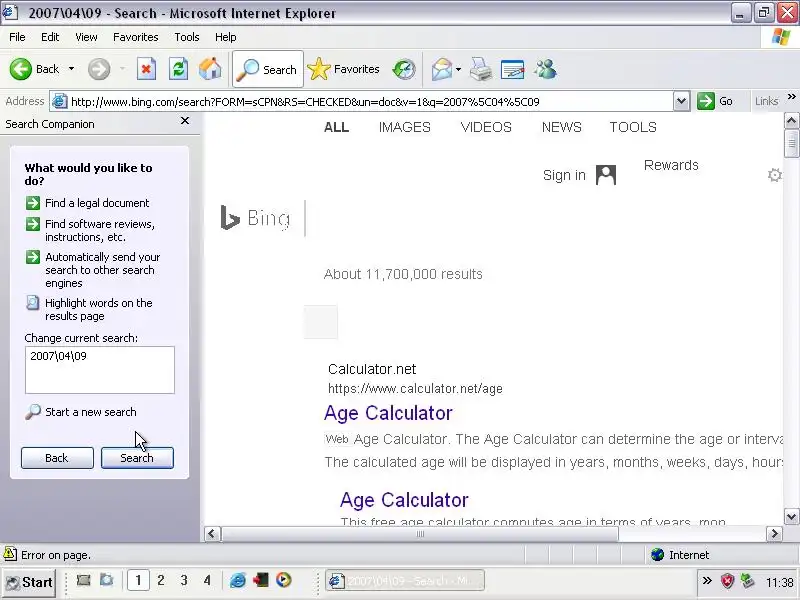The image size is (800, 600).
Task: Open the View menu
Action: pyautogui.click(x=86, y=37)
